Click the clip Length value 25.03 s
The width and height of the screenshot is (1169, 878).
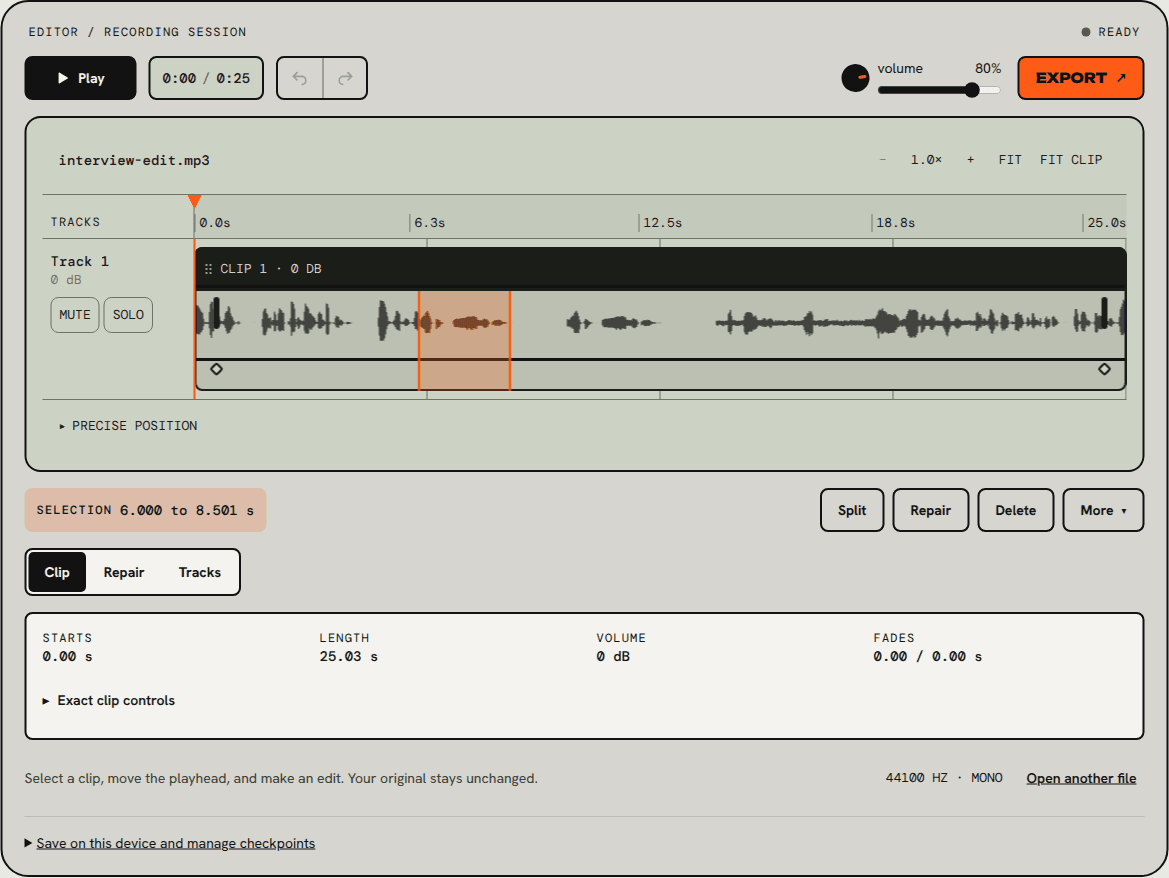click(x=348, y=657)
